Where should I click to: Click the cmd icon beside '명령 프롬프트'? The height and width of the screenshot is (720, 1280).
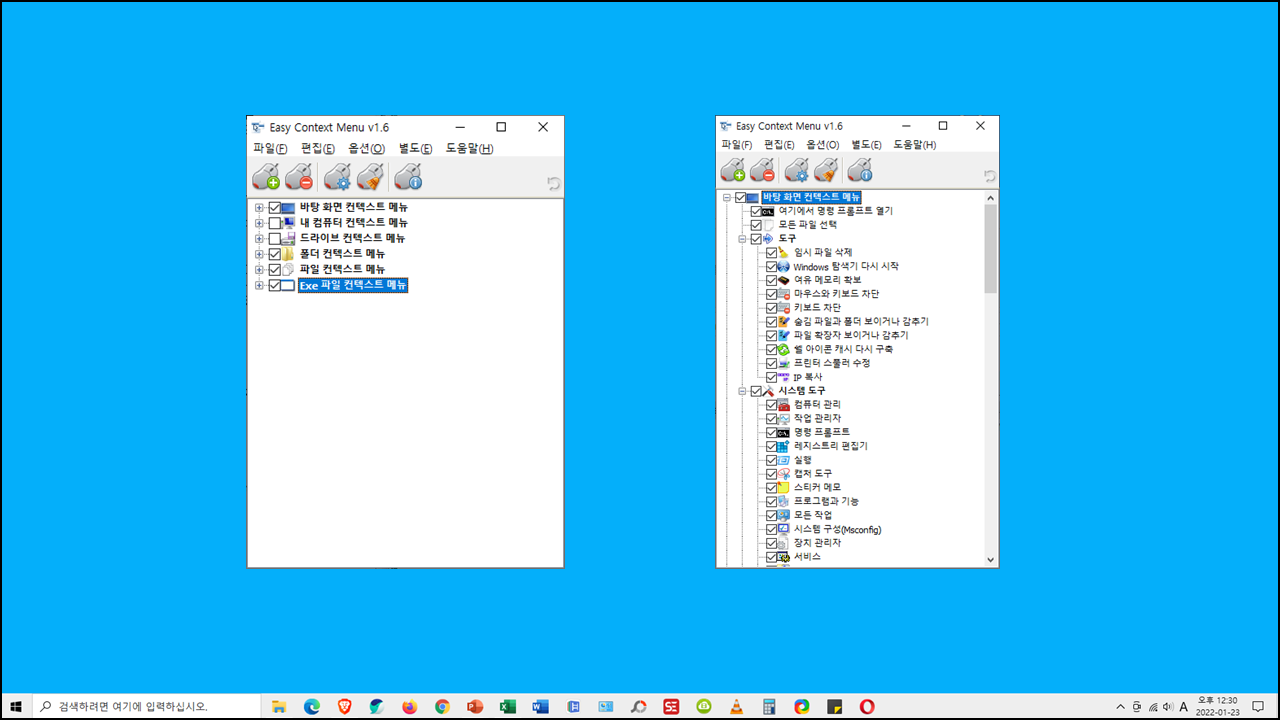784,432
